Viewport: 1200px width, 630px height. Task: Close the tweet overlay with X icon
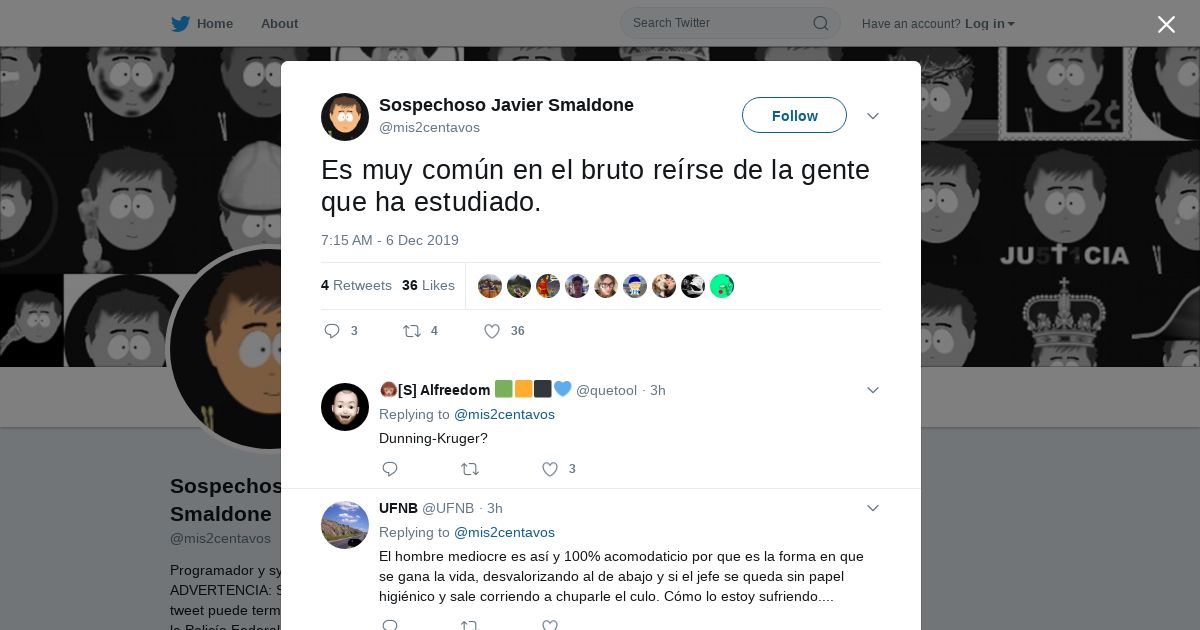[x=1166, y=24]
